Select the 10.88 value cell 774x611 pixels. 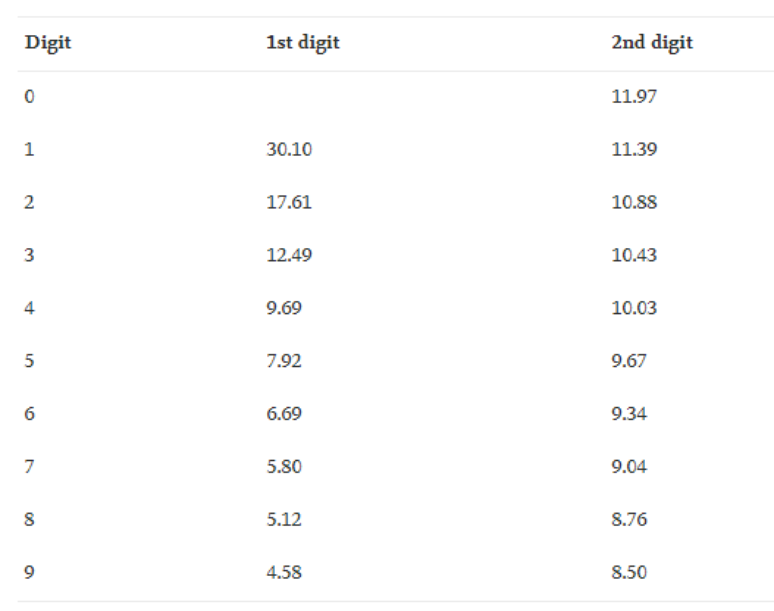(x=634, y=202)
